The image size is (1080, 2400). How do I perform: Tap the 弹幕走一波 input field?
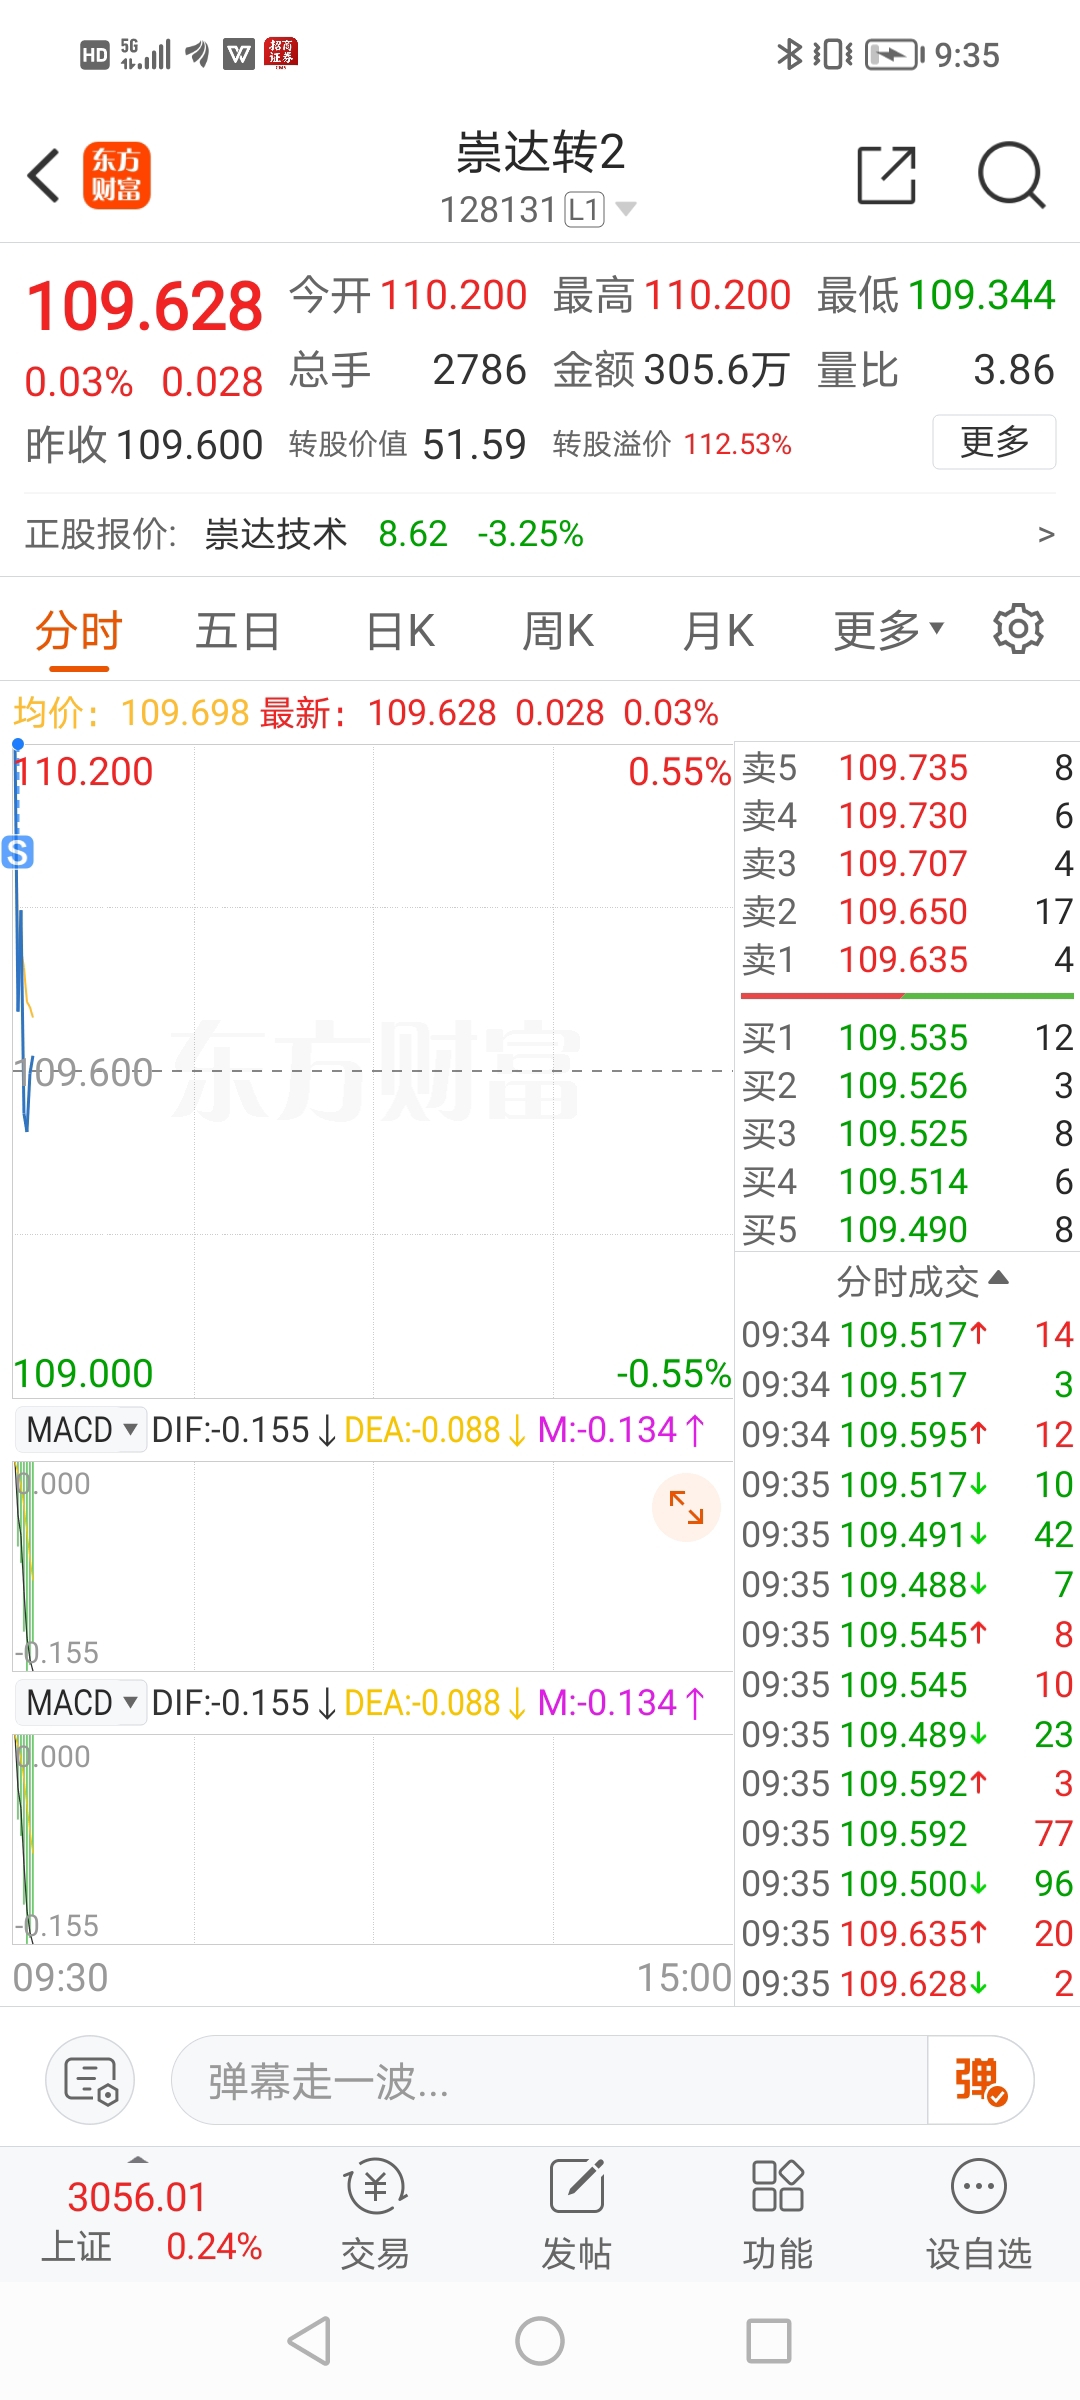[549, 2080]
